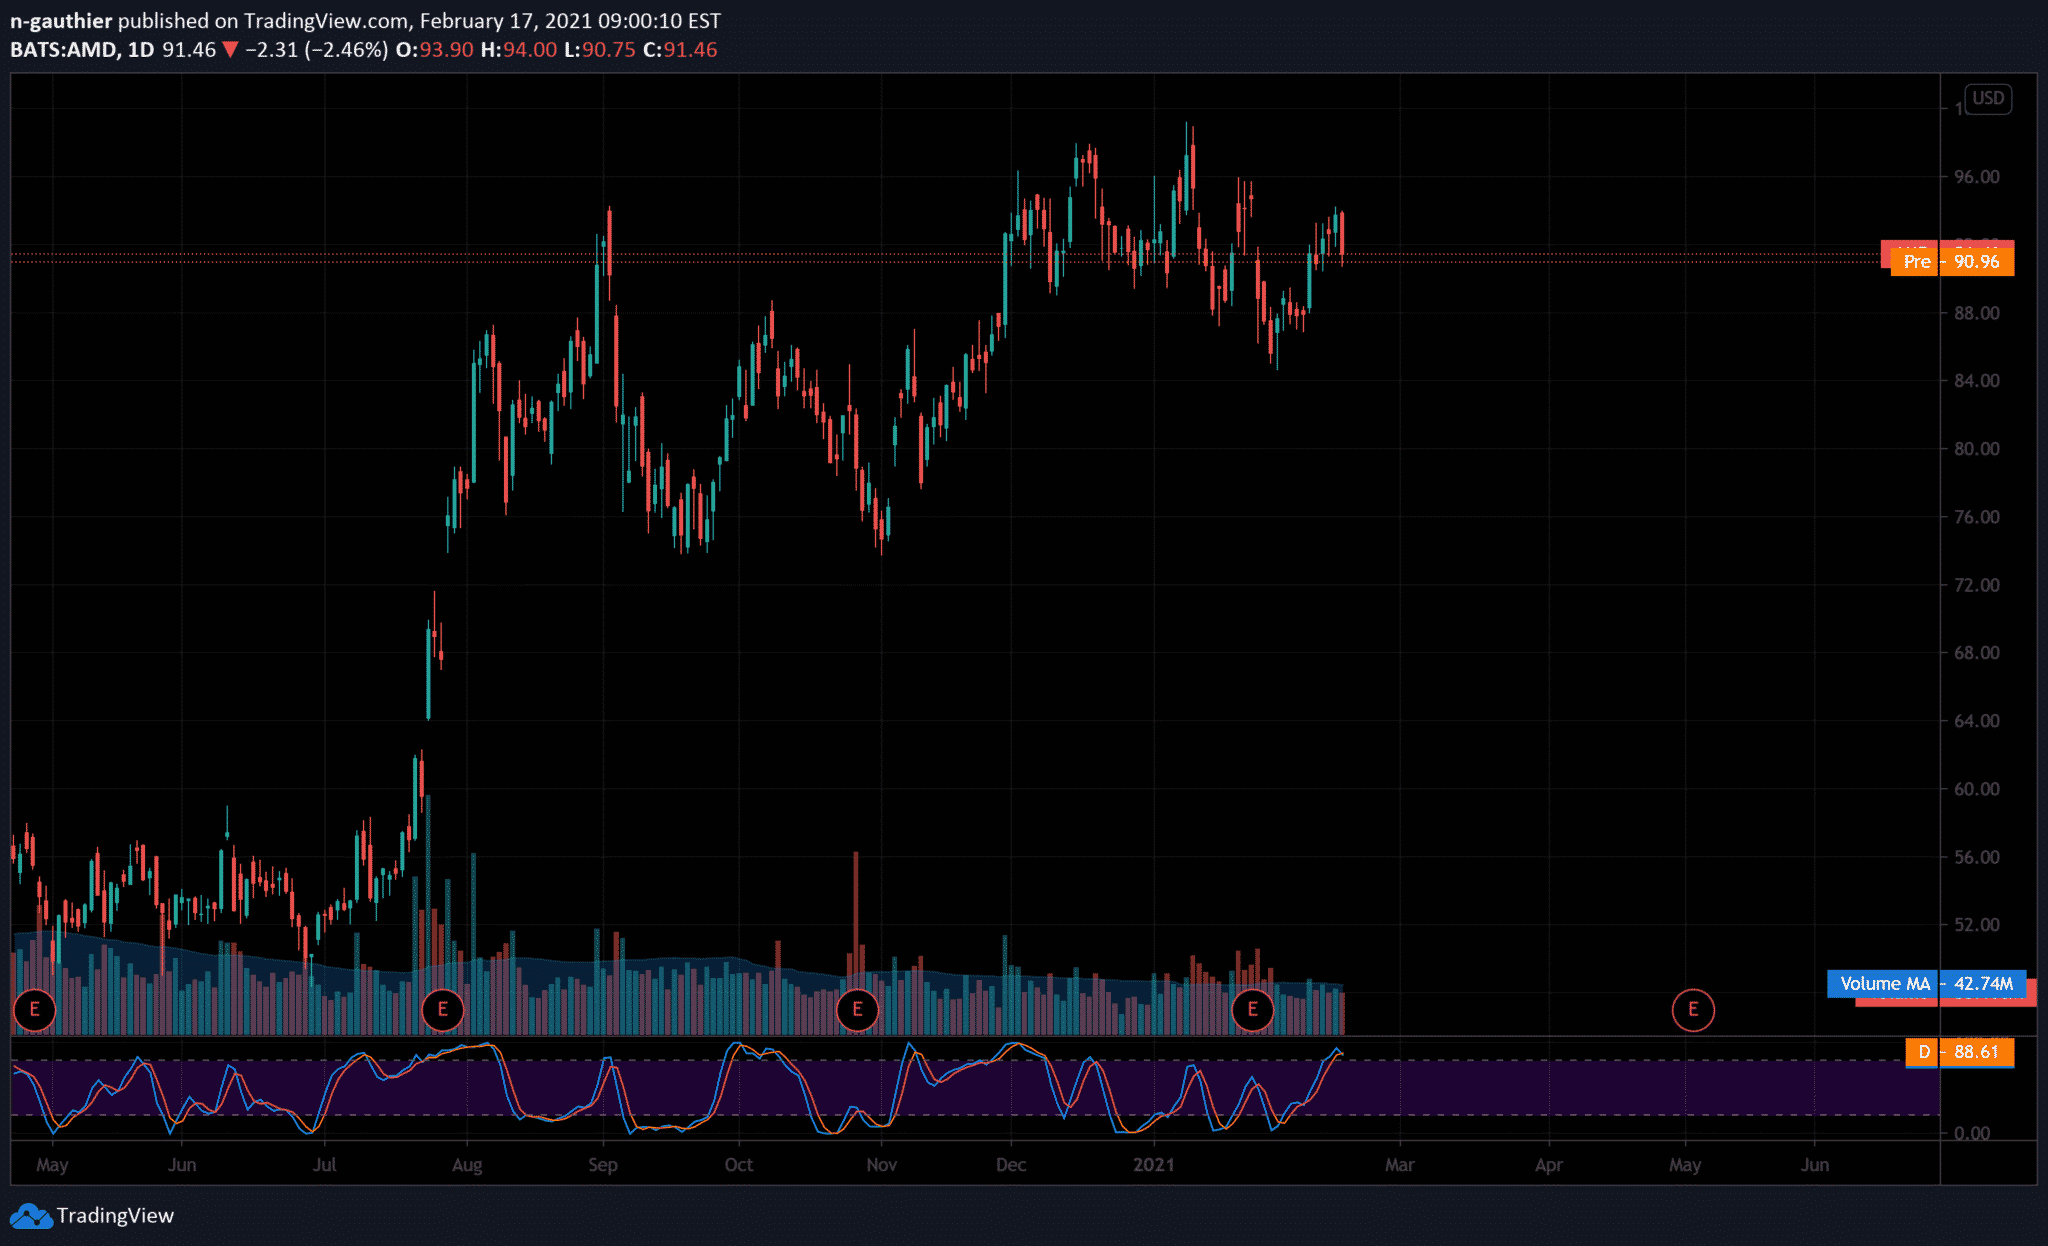This screenshot has height=1246, width=2048.
Task: Click the Pre 90.96 price label
Action: (1952, 262)
